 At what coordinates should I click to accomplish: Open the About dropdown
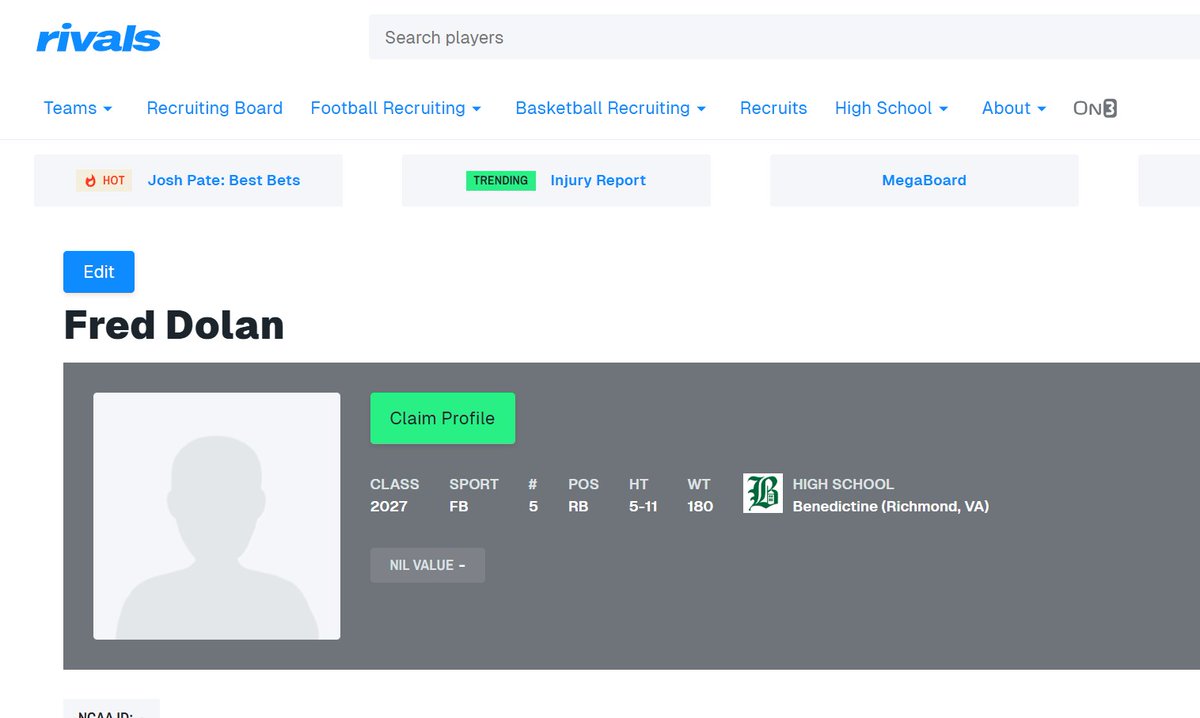1013,108
